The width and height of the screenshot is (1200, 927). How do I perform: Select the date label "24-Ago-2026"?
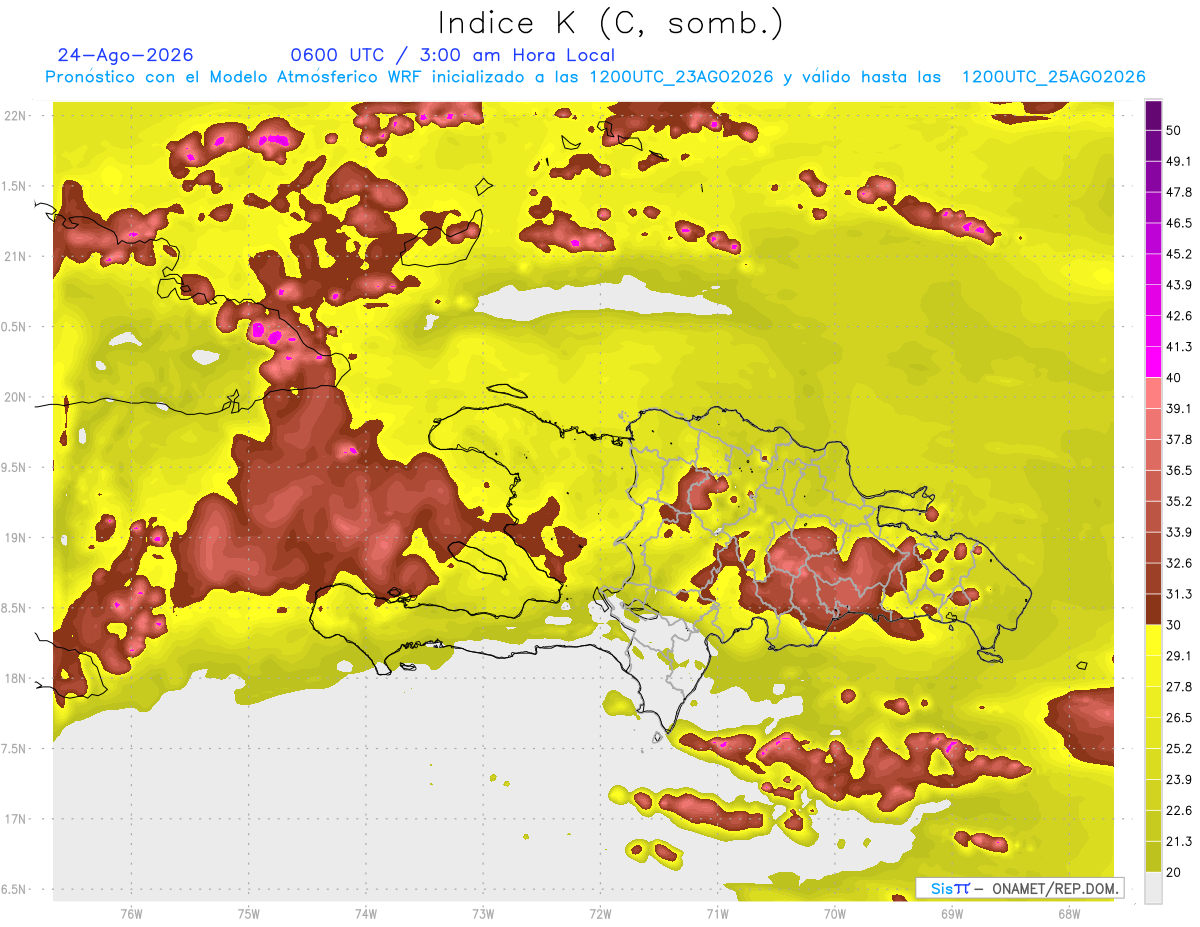(x=126, y=55)
